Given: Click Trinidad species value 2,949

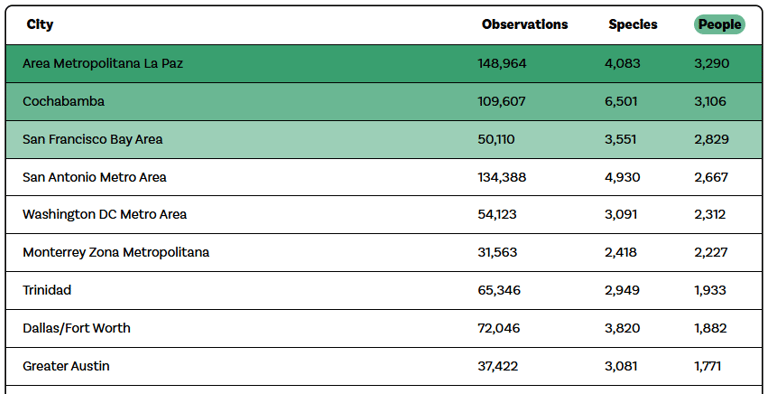Looking at the screenshot, I should 622,290.
